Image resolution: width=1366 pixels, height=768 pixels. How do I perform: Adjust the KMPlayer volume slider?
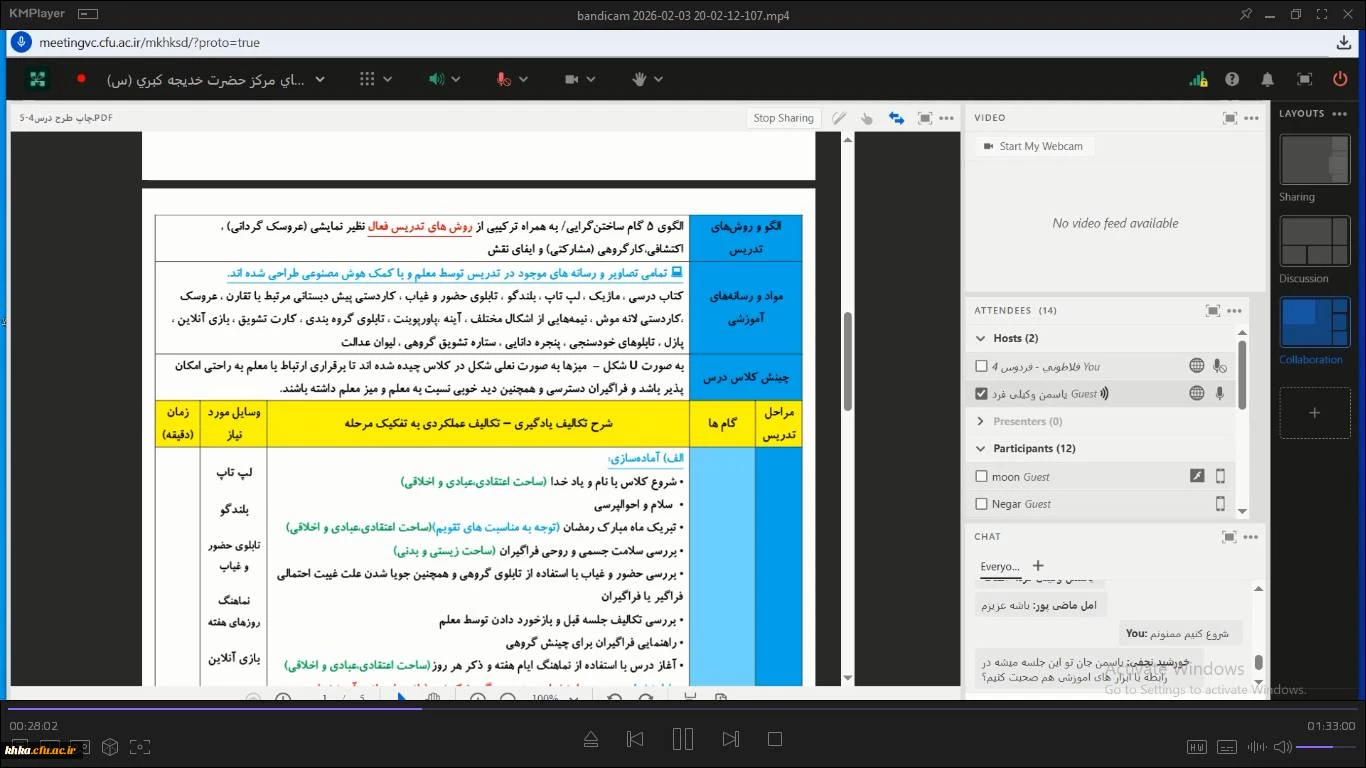(1327, 747)
